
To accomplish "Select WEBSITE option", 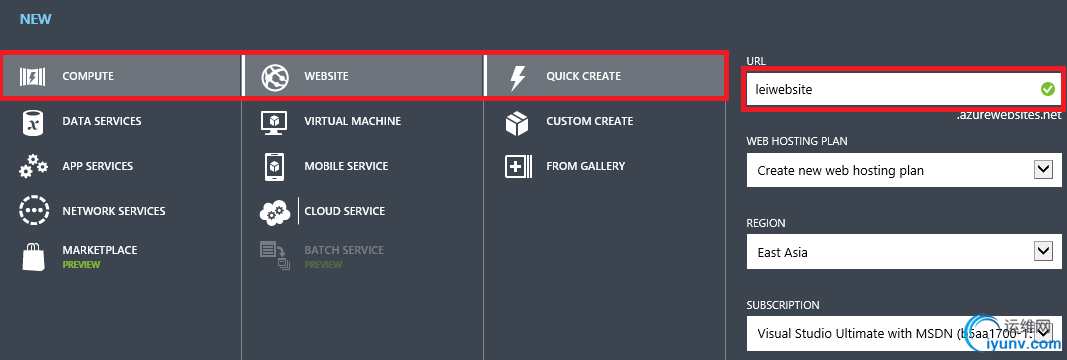I will [363, 76].
